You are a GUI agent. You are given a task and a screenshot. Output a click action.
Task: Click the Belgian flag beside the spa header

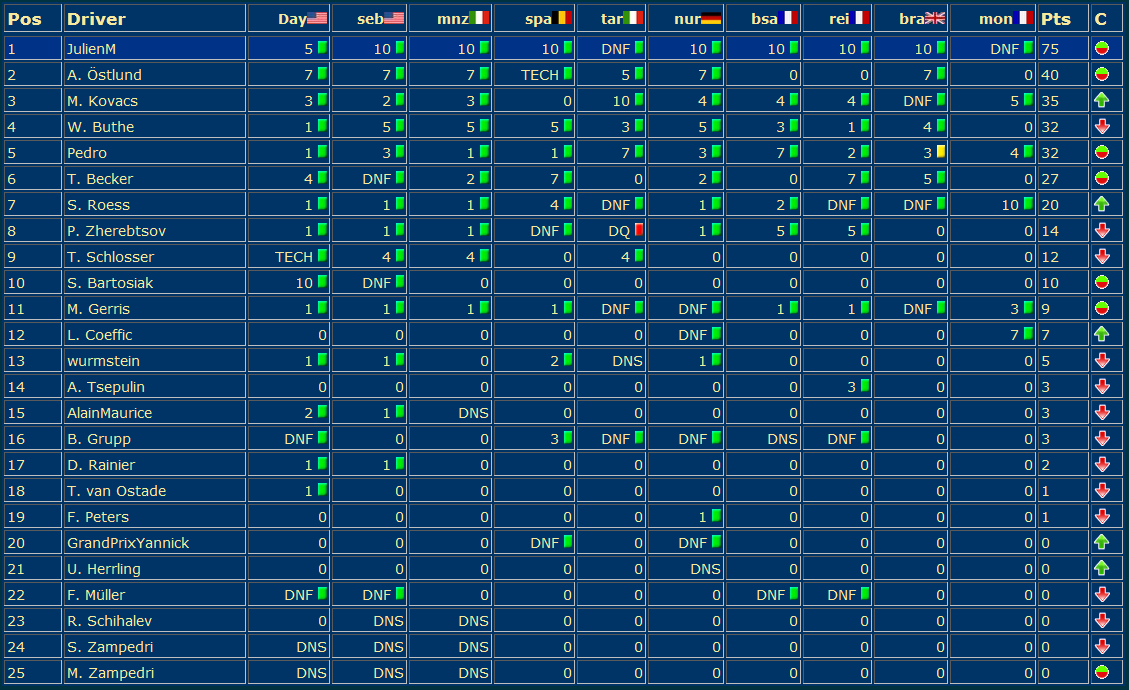click(562, 18)
